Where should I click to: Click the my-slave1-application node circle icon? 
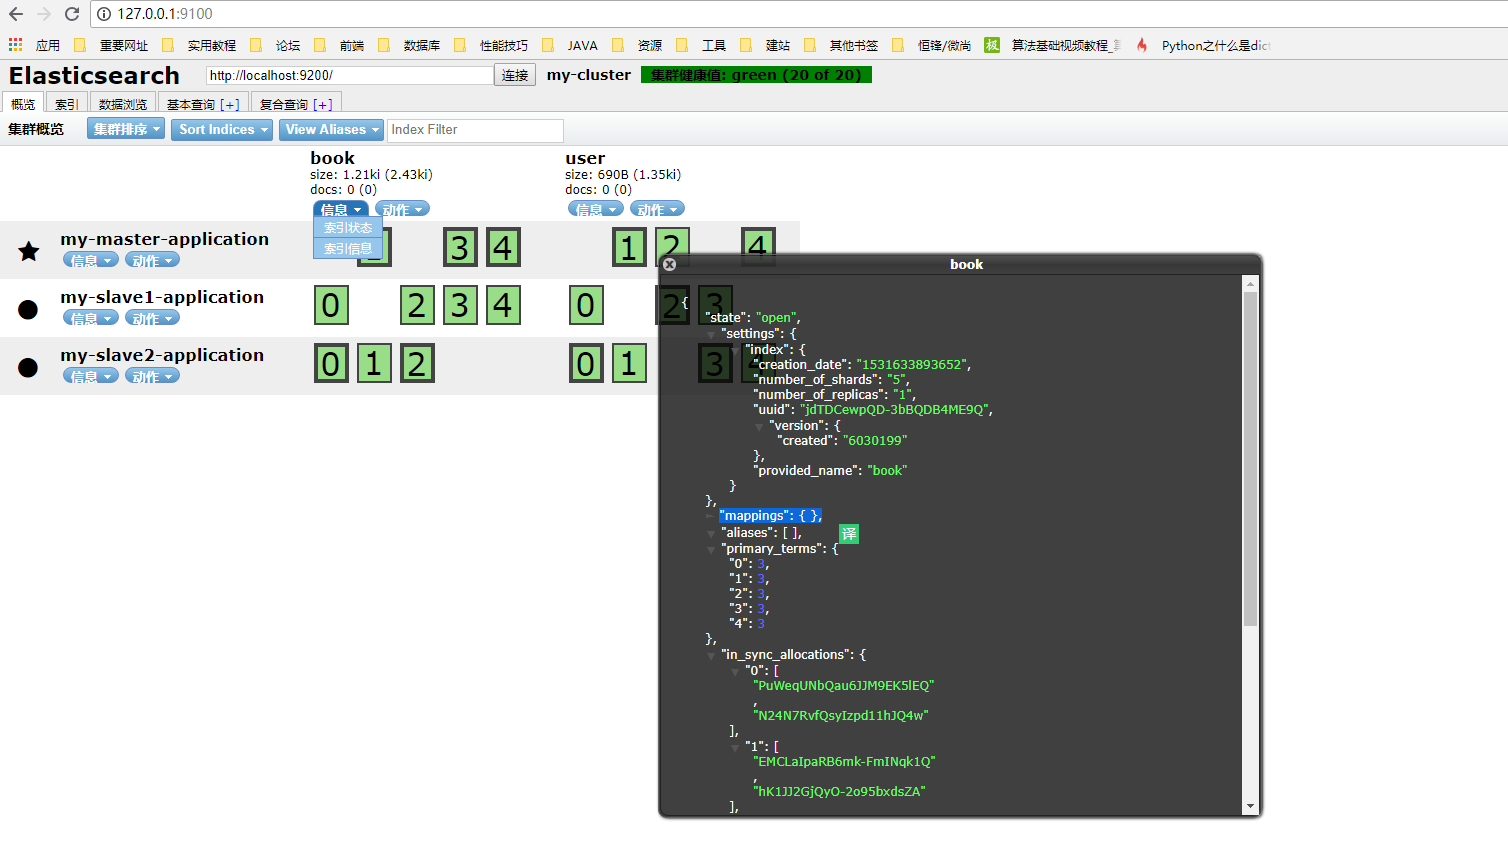28,309
